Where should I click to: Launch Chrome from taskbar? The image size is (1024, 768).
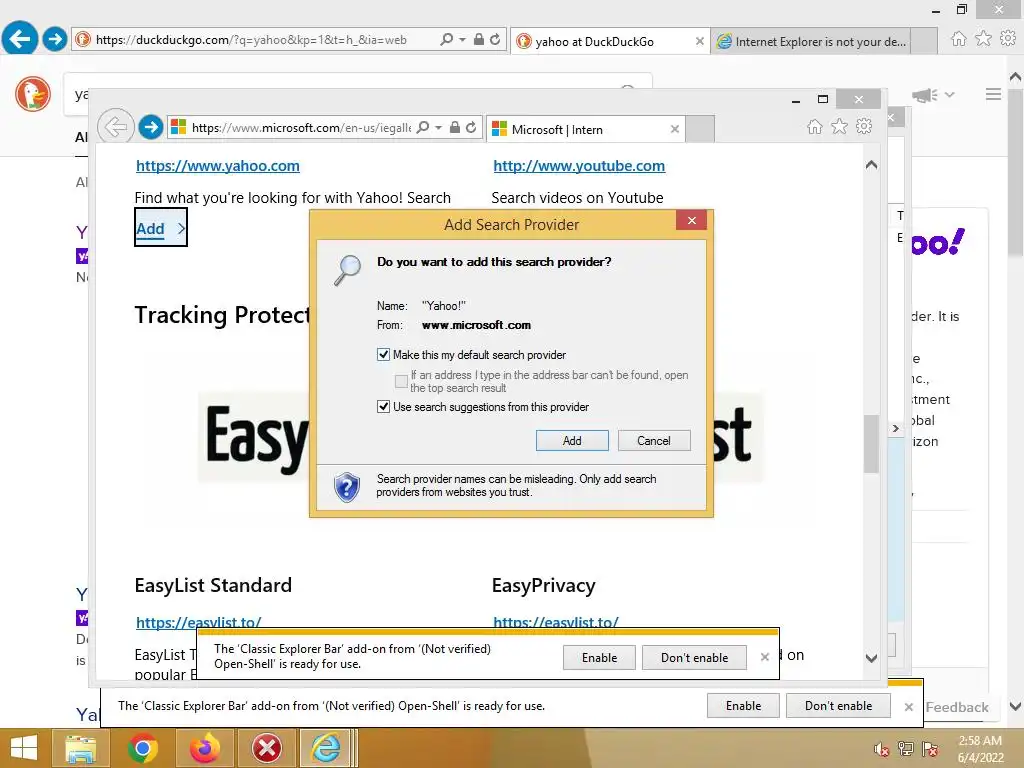(x=143, y=748)
